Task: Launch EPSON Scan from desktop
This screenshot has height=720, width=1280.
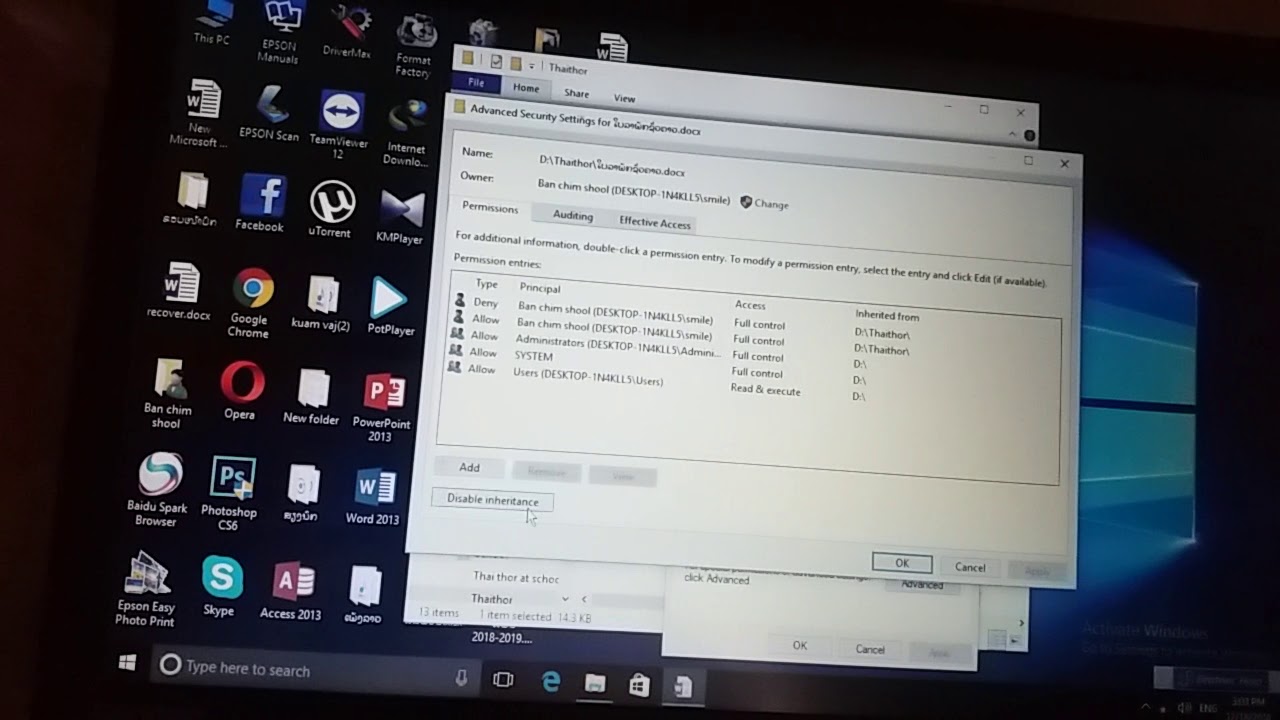Action: (x=268, y=112)
